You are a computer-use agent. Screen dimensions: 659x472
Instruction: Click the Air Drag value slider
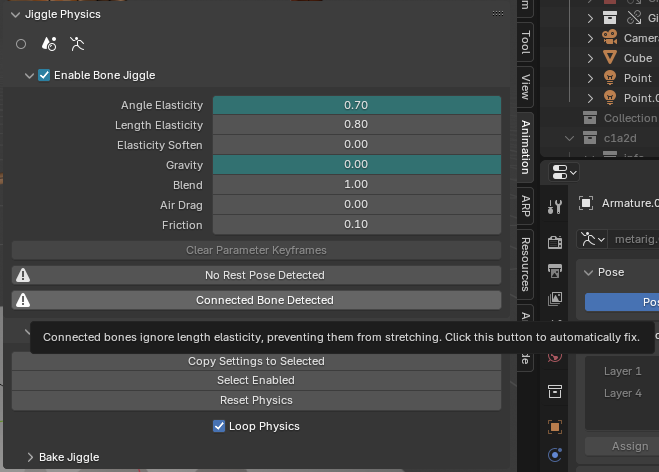(357, 205)
